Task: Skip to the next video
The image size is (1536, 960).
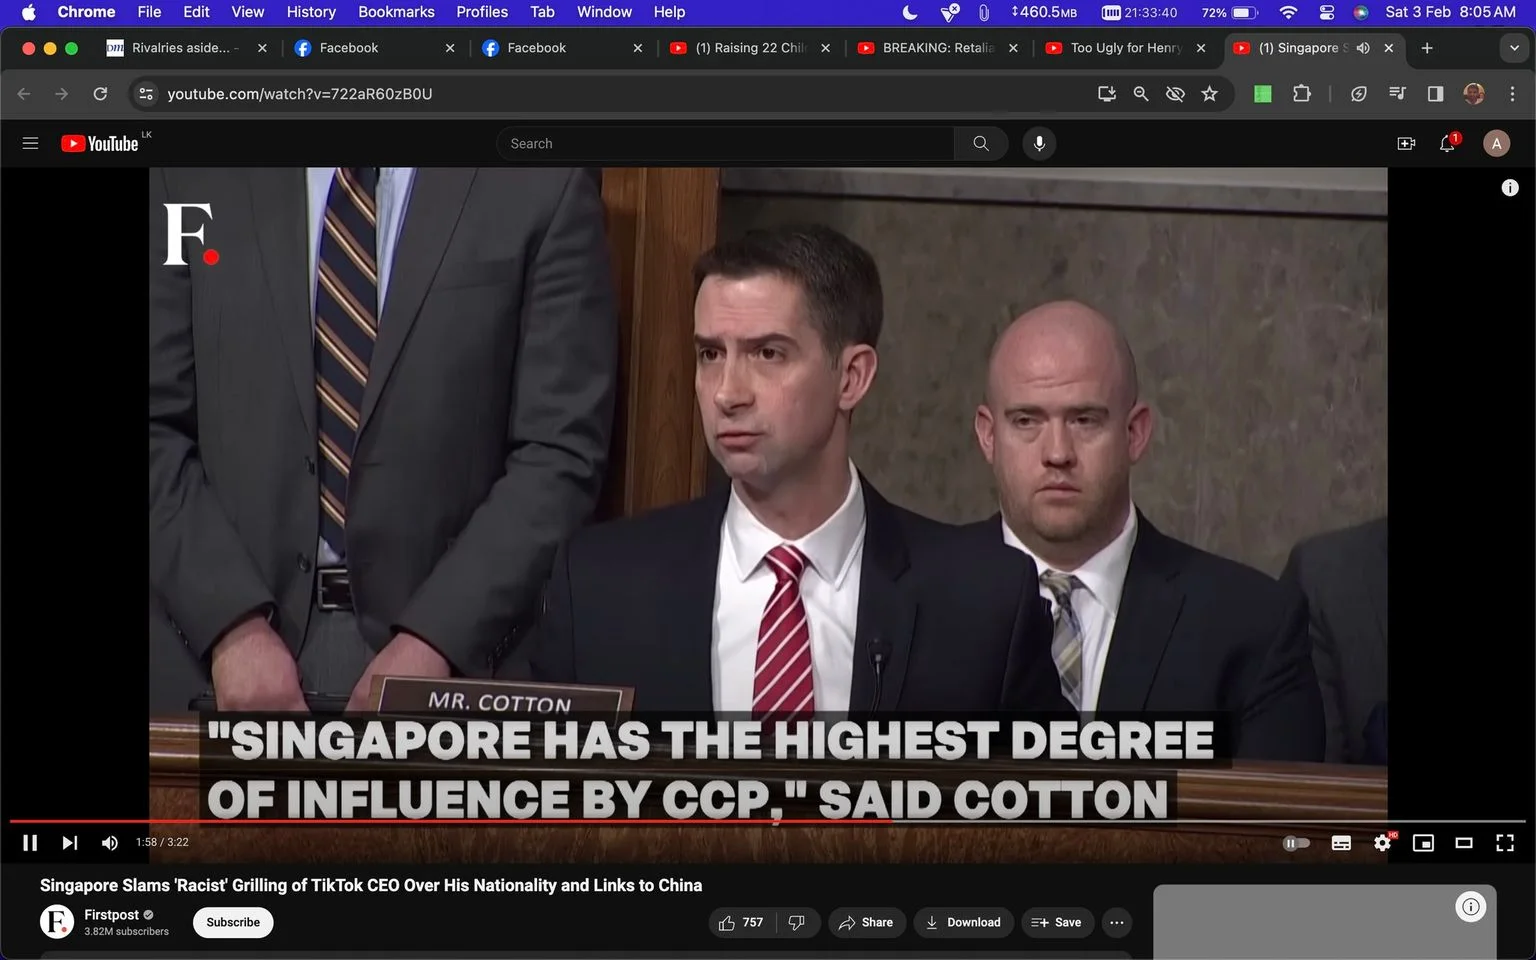Action: pos(69,843)
